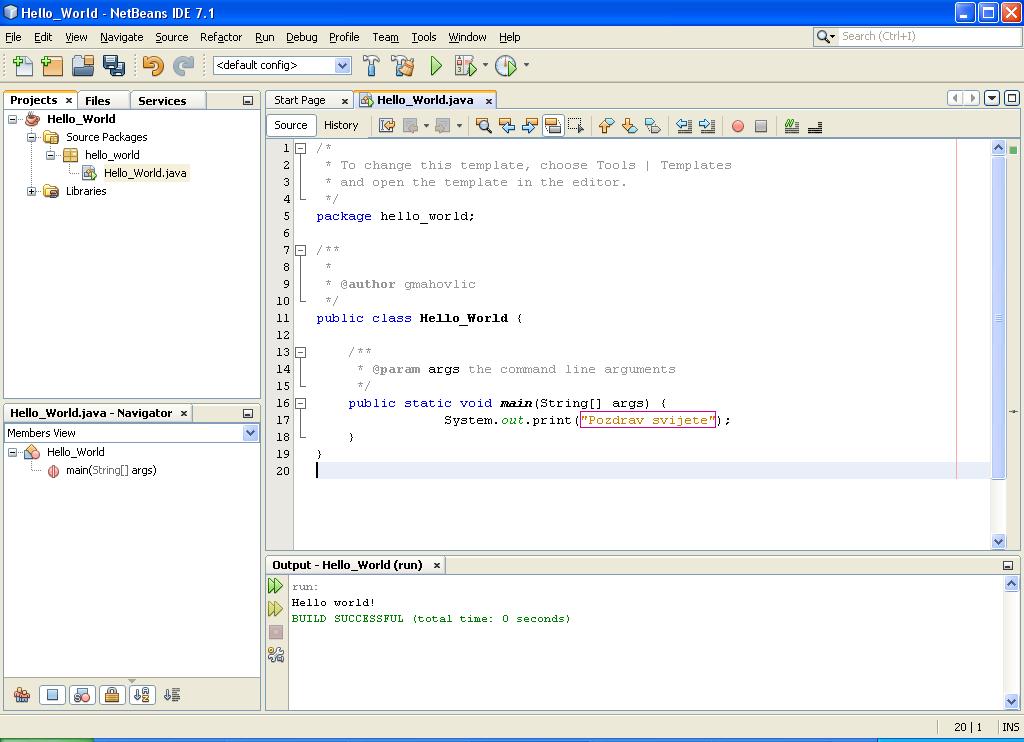Image resolution: width=1024 pixels, height=742 pixels.
Task: Expand the Libraries tree node
Action: [x=32, y=191]
